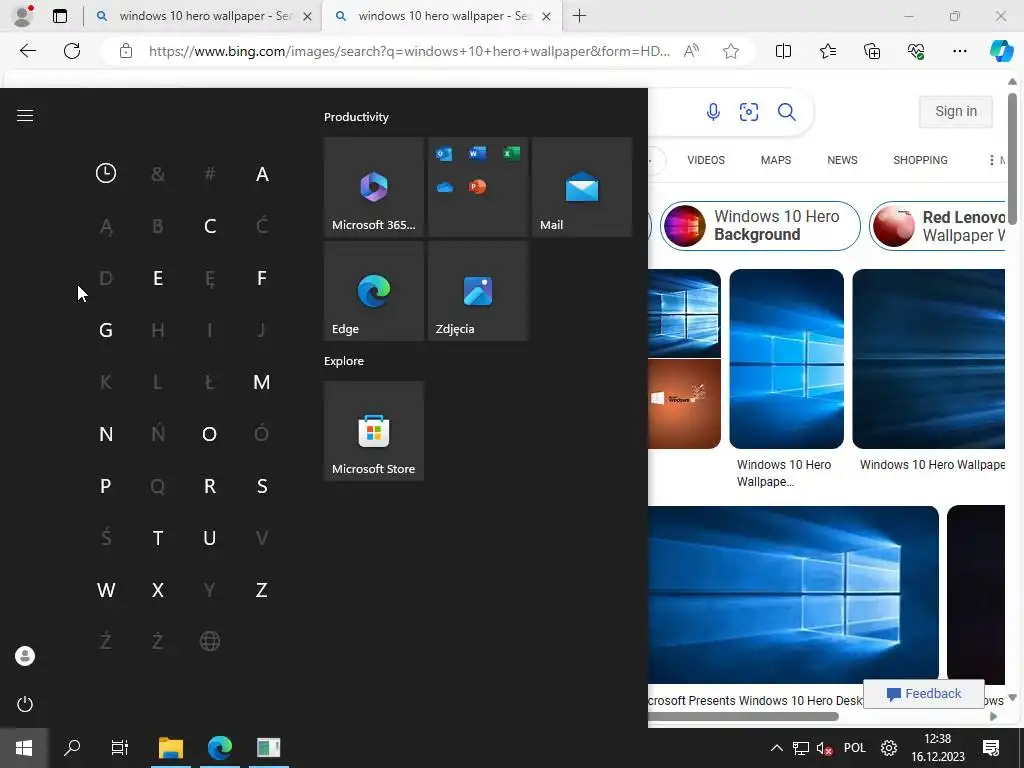
Task: Select letter X in alphabet grid
Action: tap(157, 590)
